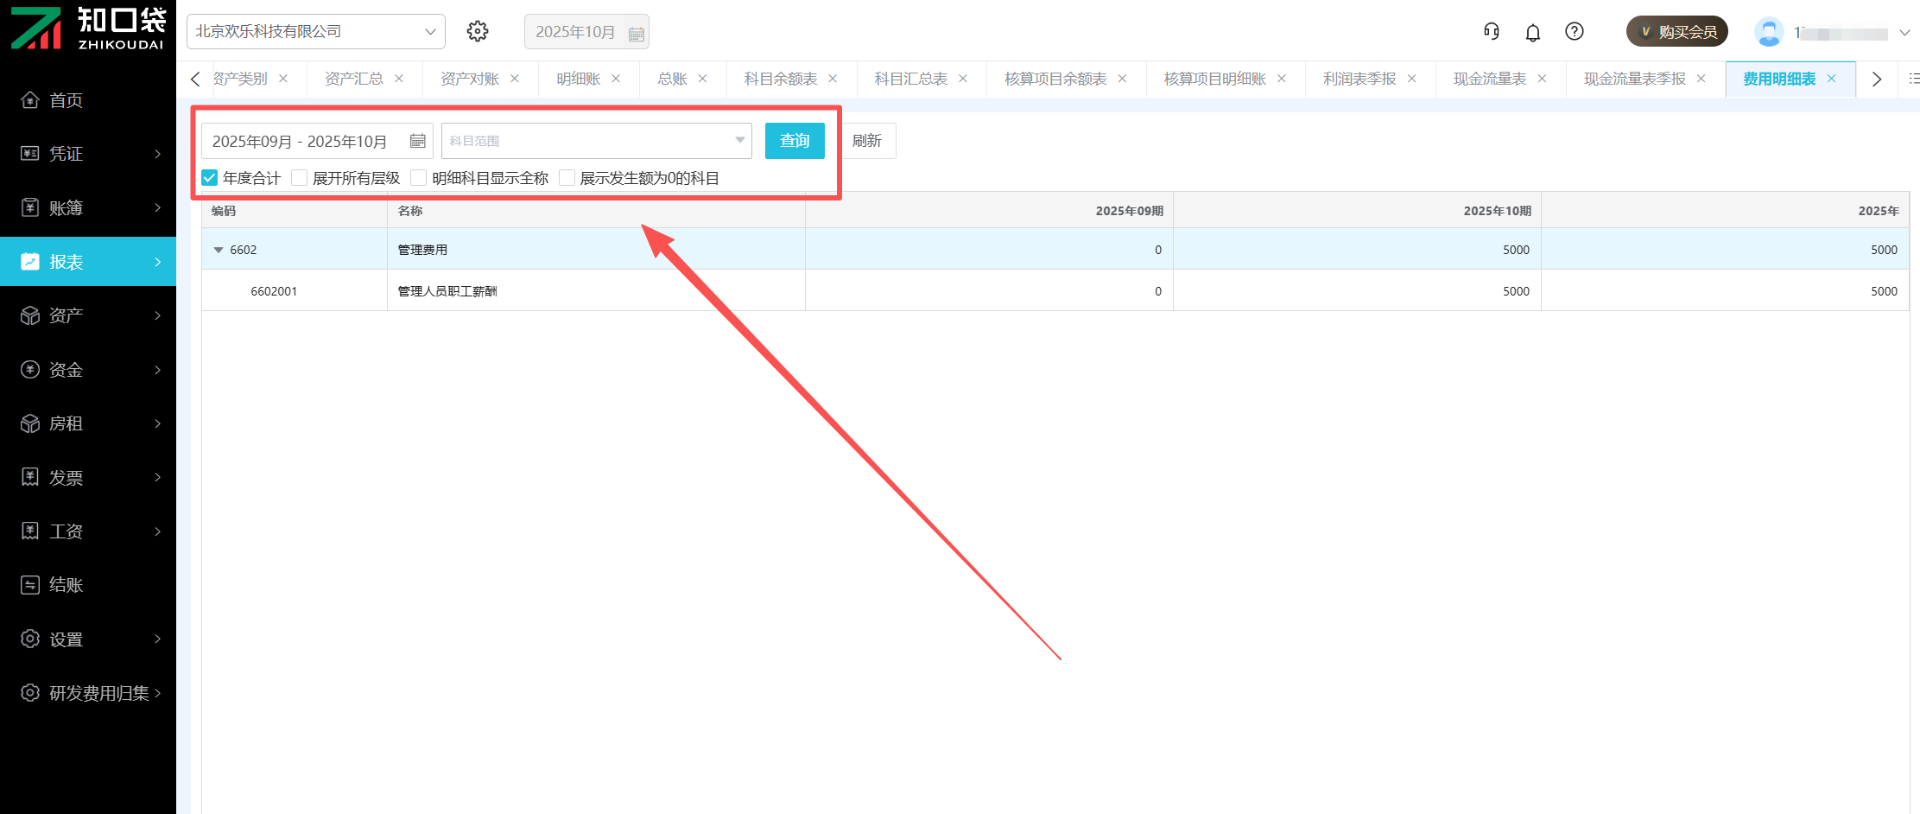Switch to the 科目余额表 tab
Viewport: 1920px width, 814px height.
[780, 79]
